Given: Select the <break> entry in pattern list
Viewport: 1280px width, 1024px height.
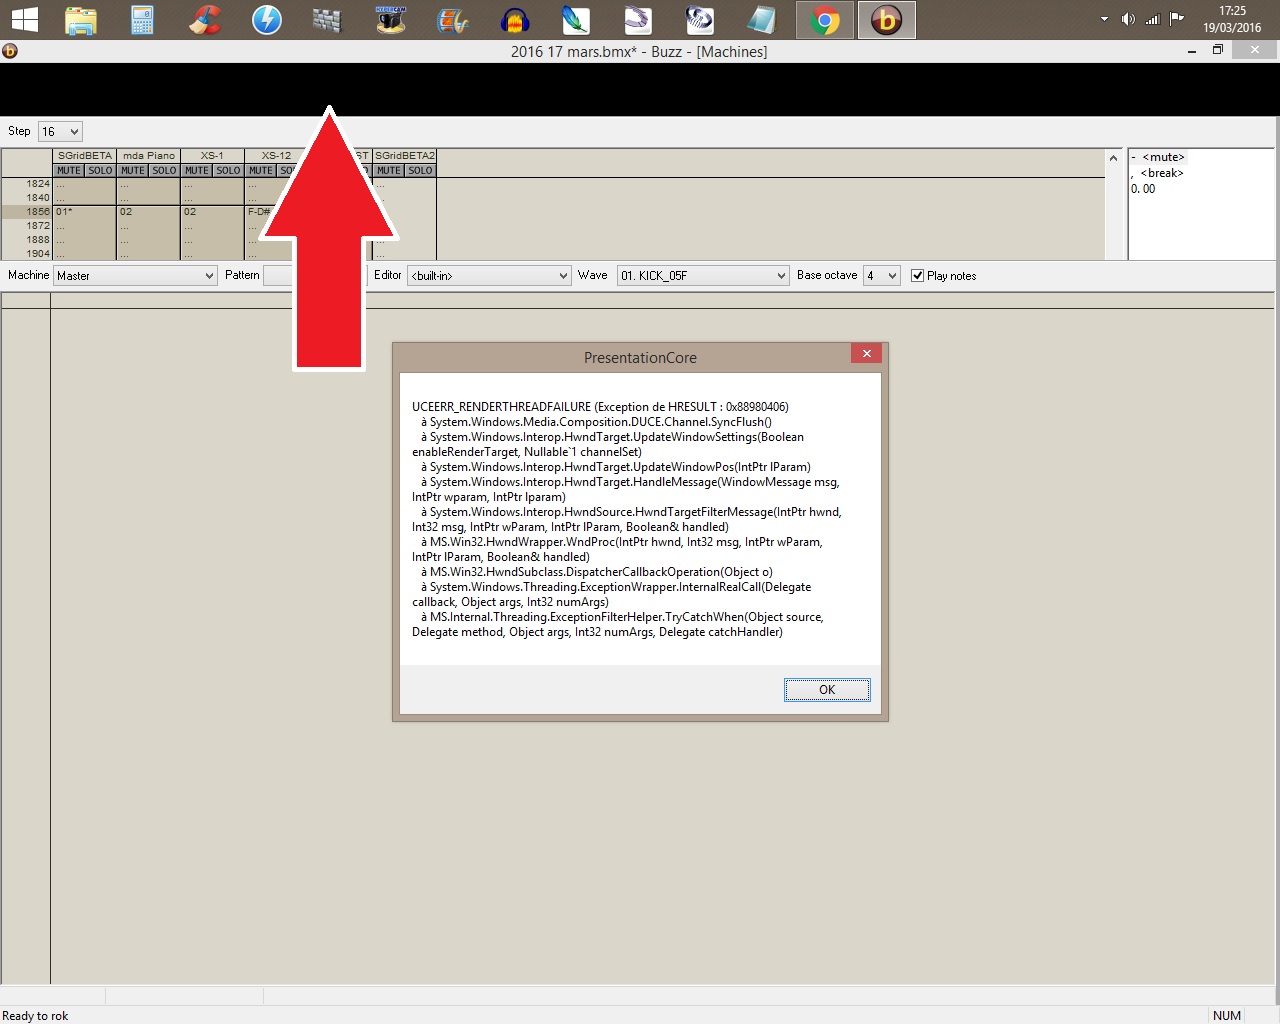Looking at the screenshot, I should point(1161,173).
